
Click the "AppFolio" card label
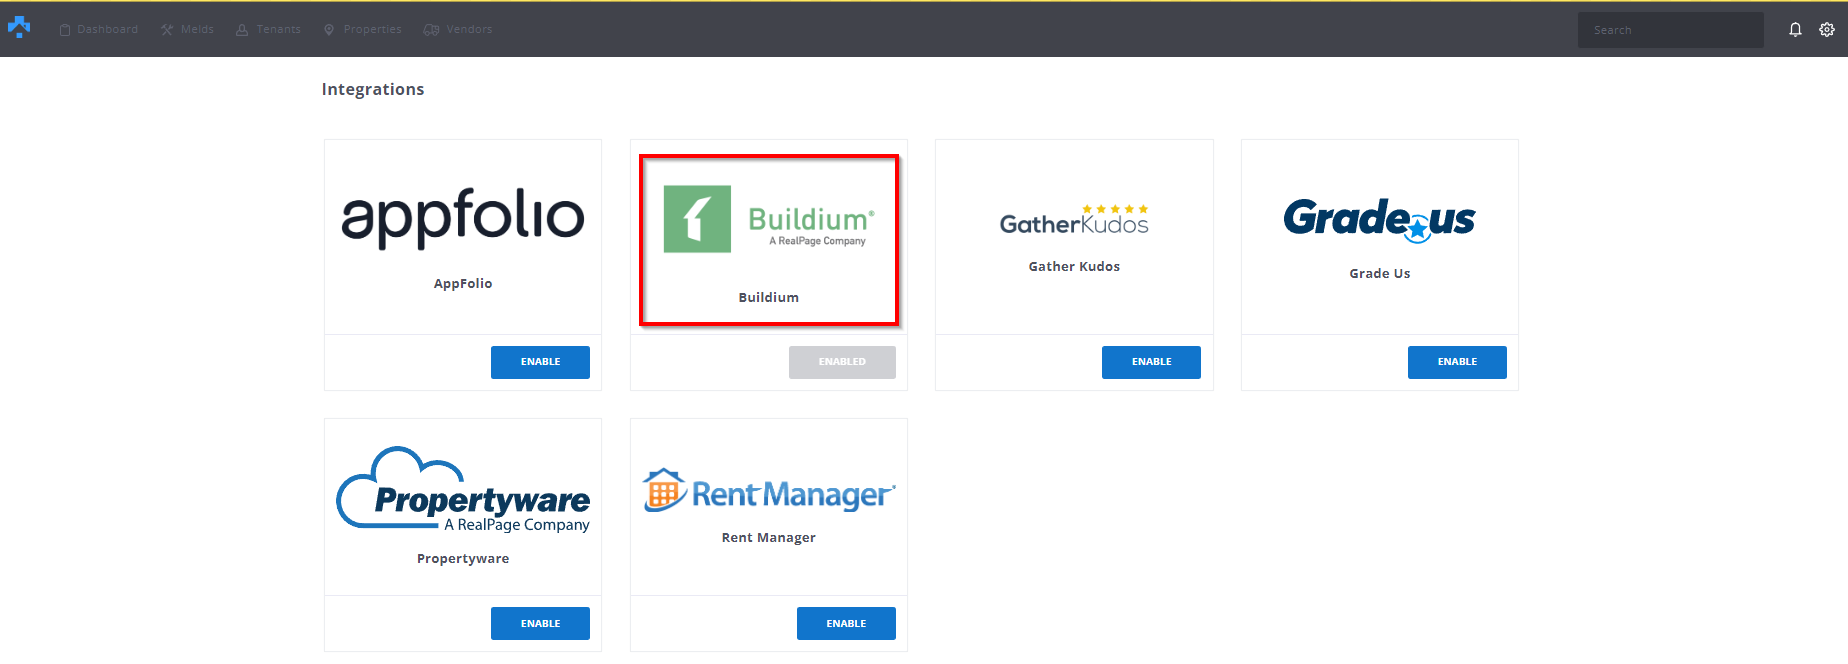point(463,284)
